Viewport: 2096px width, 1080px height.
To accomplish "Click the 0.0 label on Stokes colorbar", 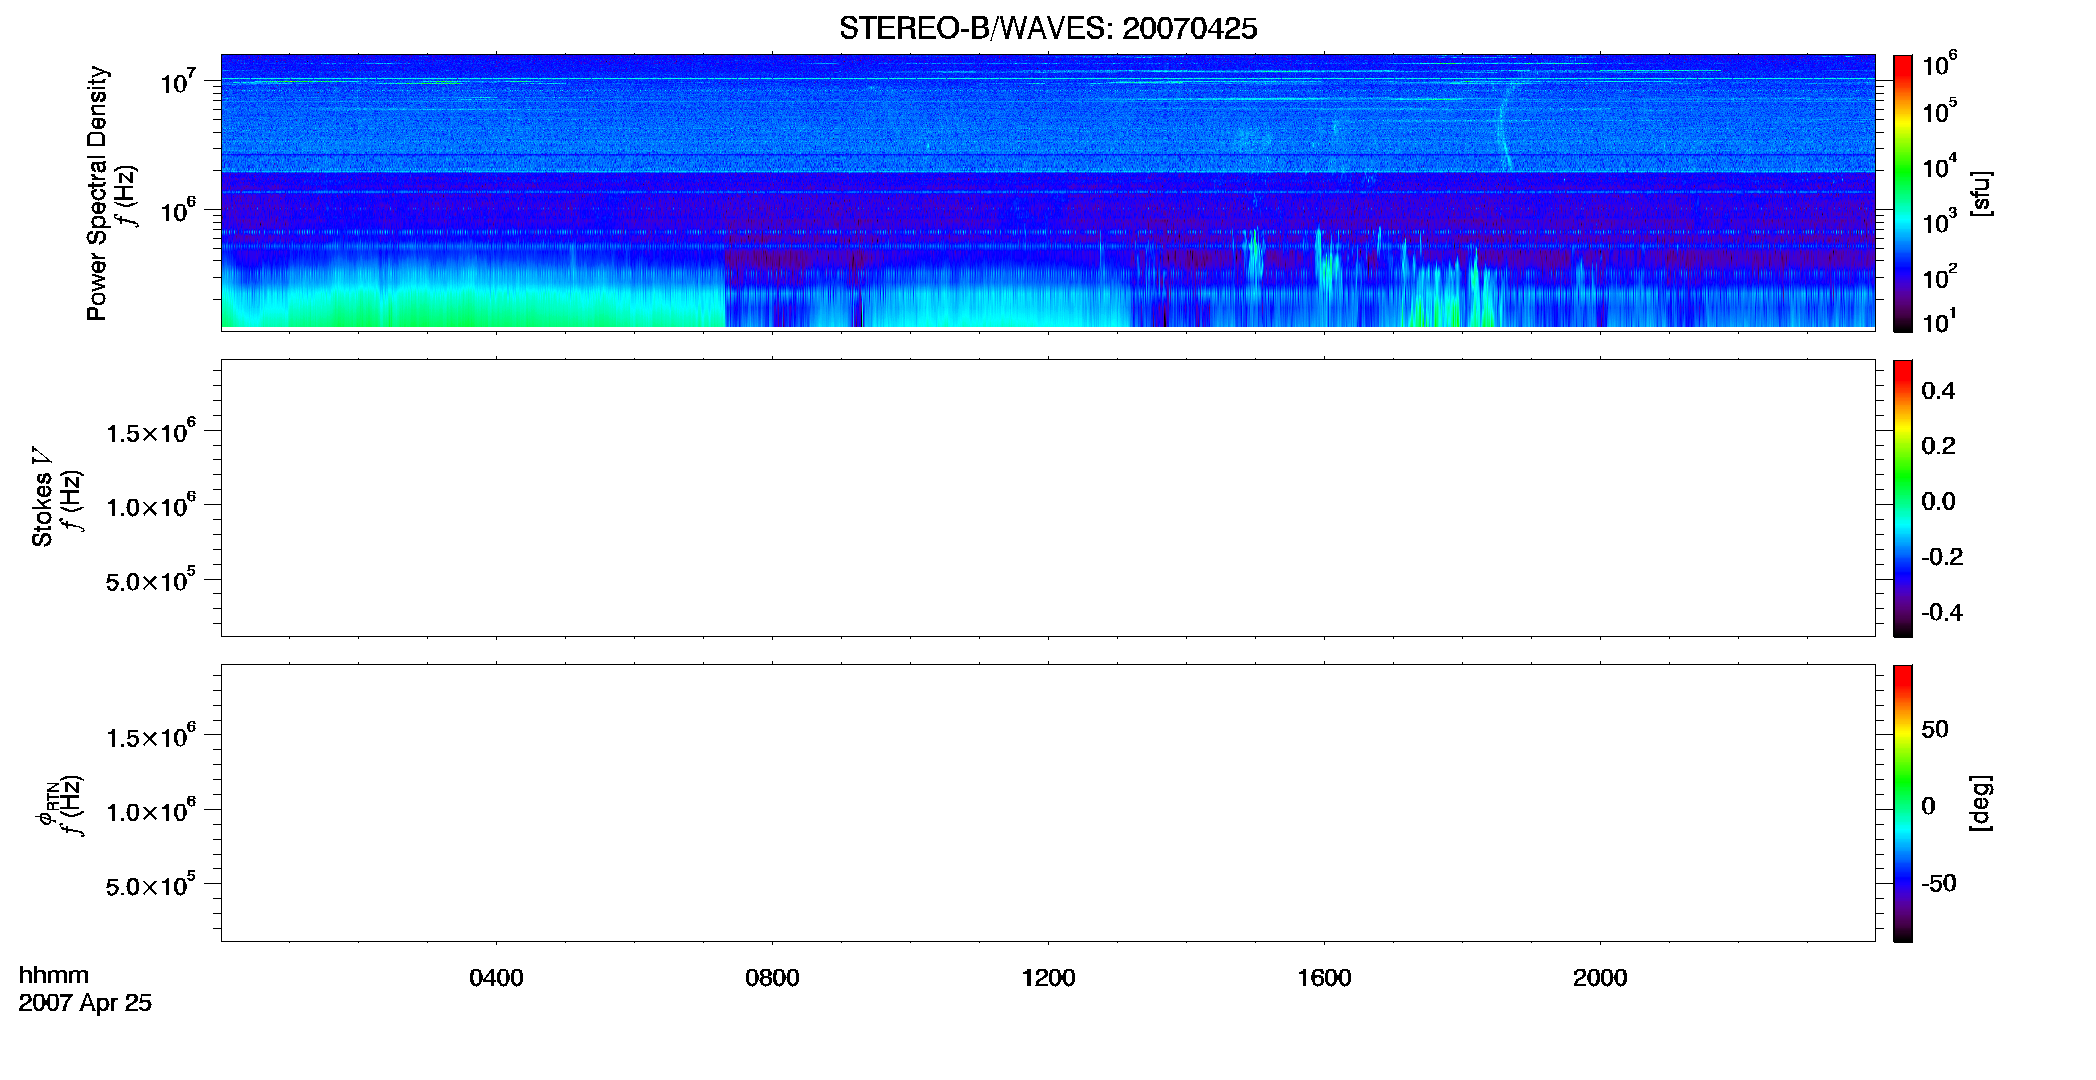I will (x=1938, y=502).
